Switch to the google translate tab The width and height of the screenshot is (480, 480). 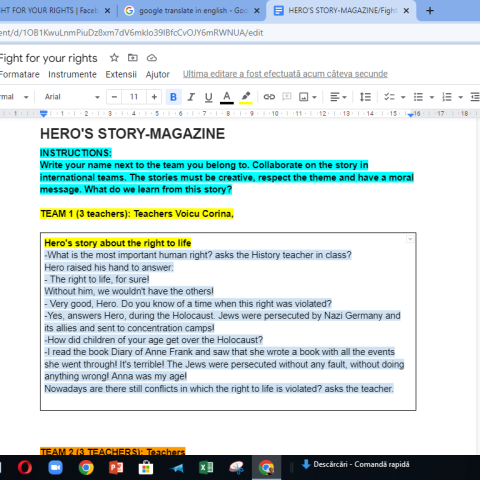[x=191, y=11]
